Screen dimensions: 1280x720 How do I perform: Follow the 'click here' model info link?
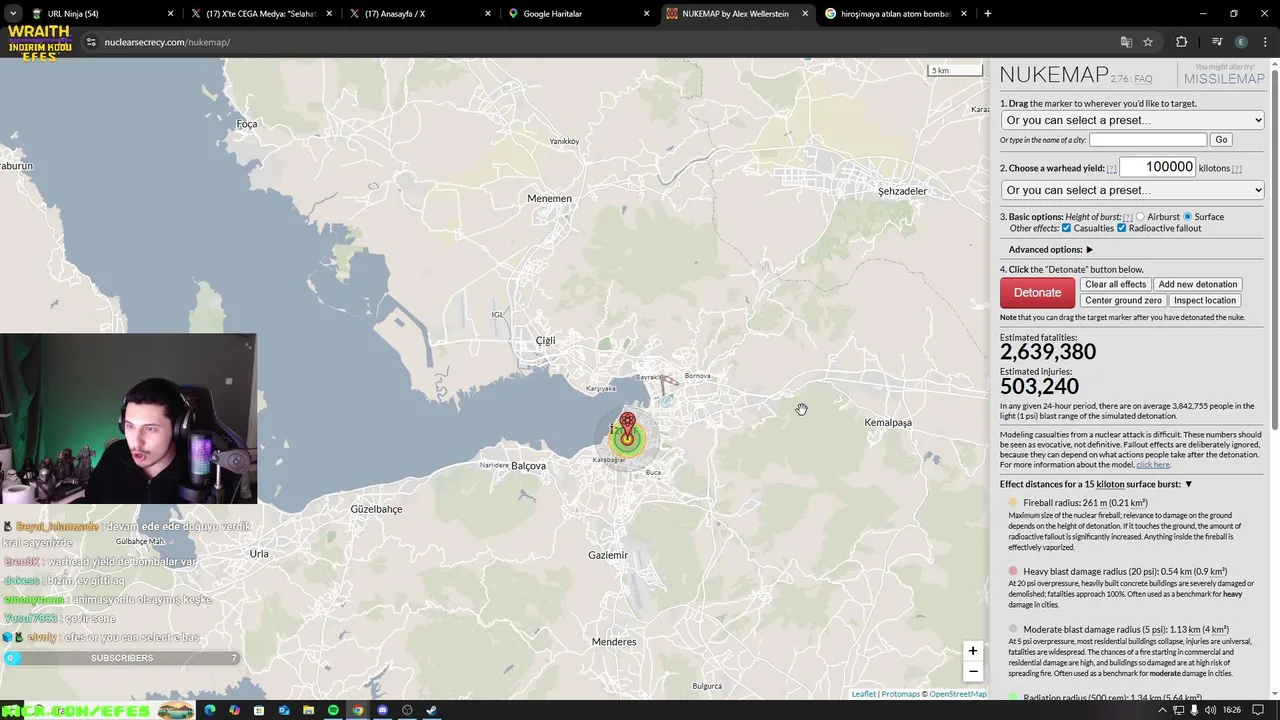(1152, 465)
